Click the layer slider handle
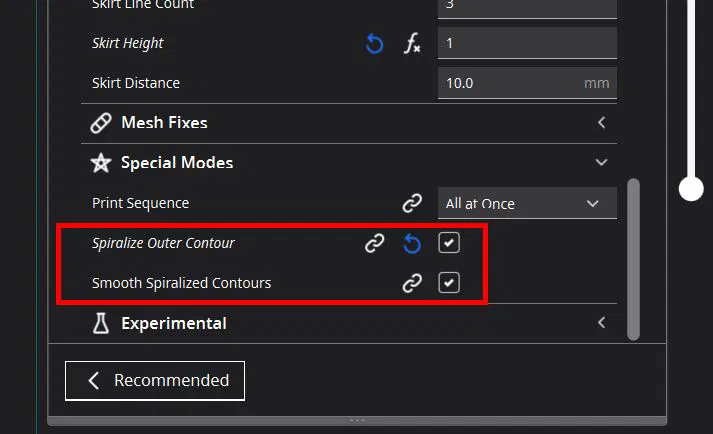This screenshot has height=434, width=713. coord(690,188)
